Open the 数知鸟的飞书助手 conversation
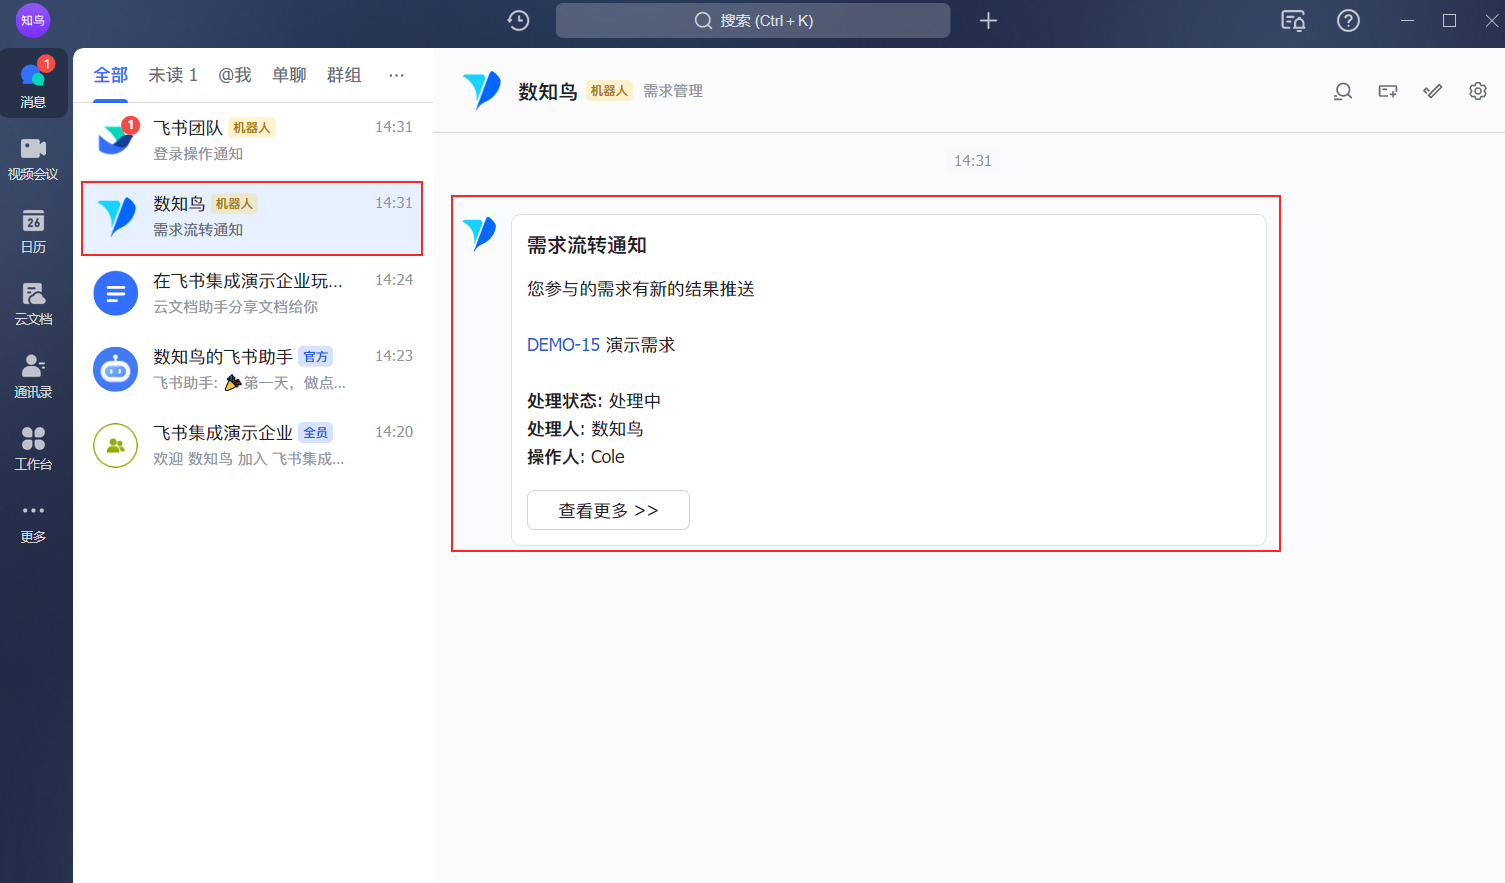The height and width of the screenshot is (883, 1505). (252, 369)
